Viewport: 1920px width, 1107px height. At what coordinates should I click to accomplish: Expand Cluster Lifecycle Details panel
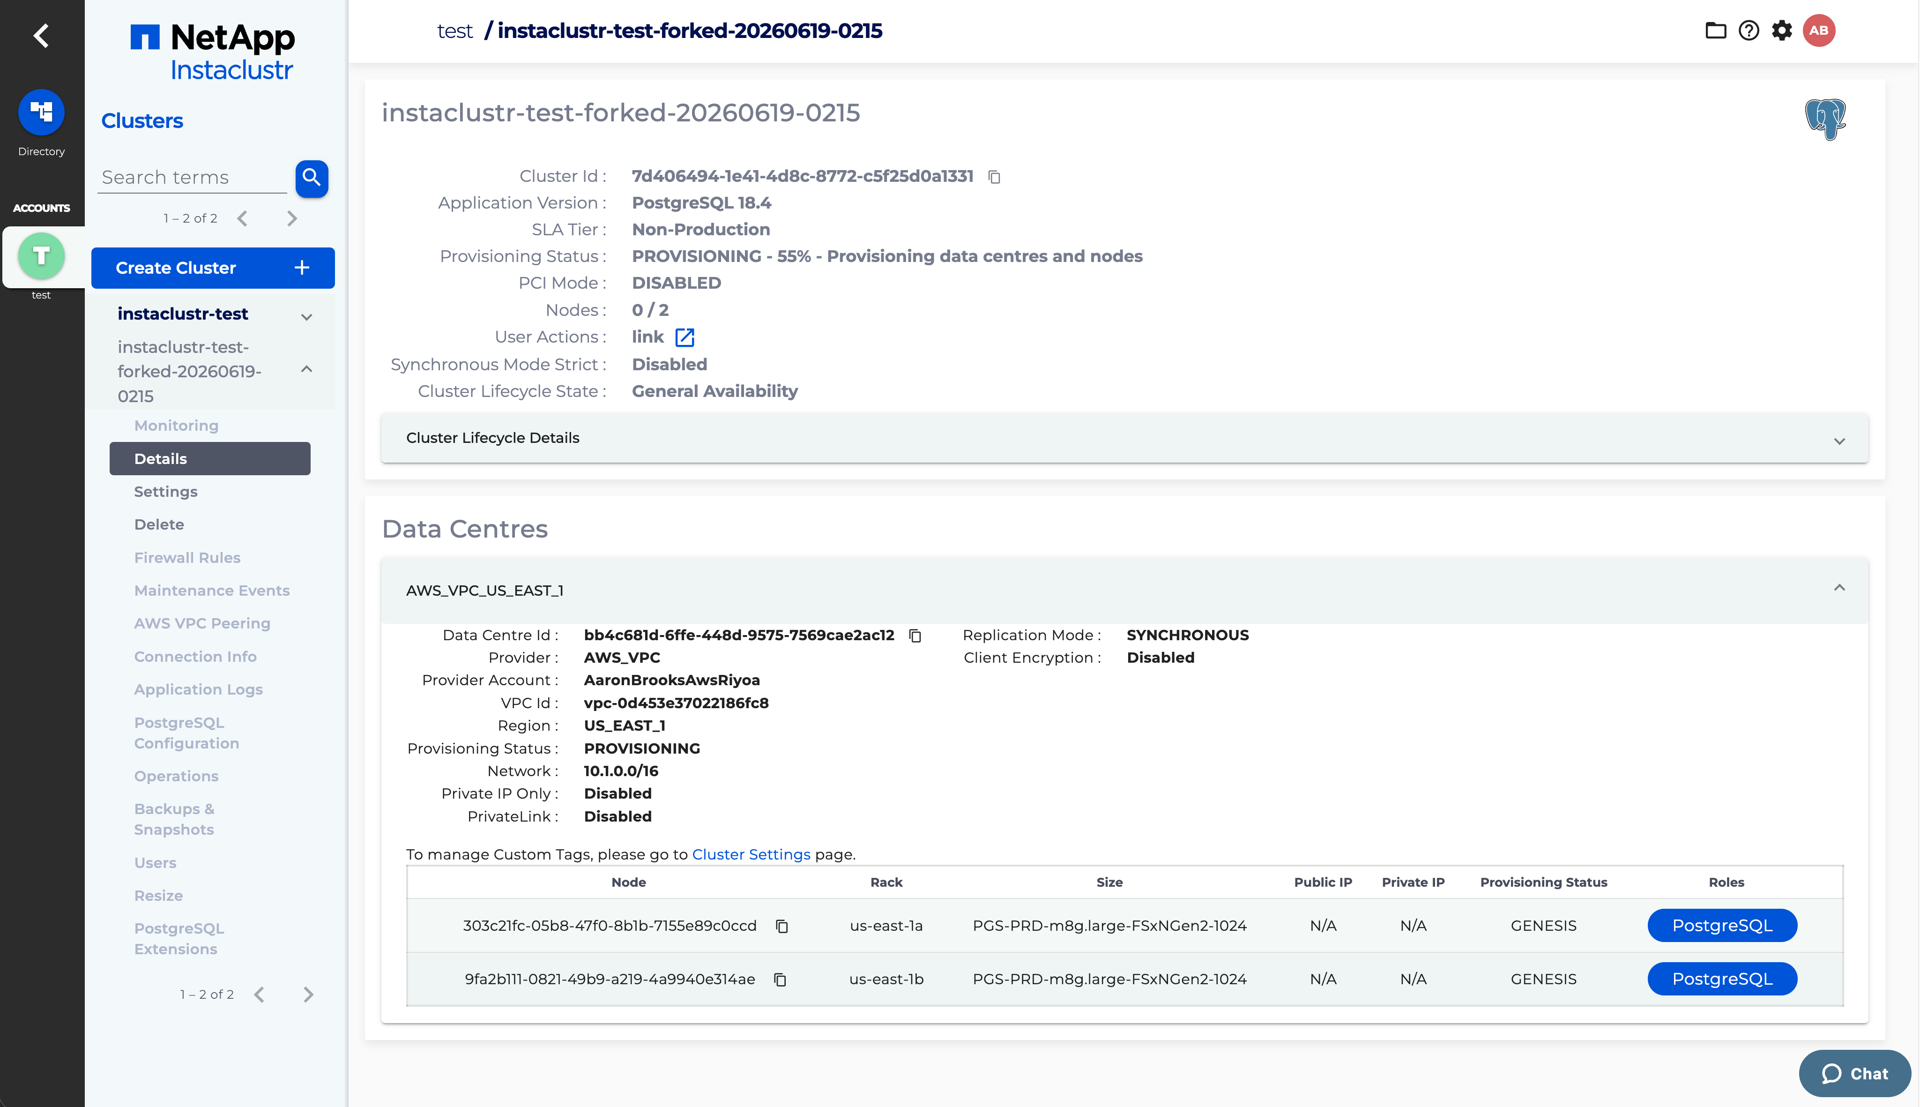(1124, 439)
